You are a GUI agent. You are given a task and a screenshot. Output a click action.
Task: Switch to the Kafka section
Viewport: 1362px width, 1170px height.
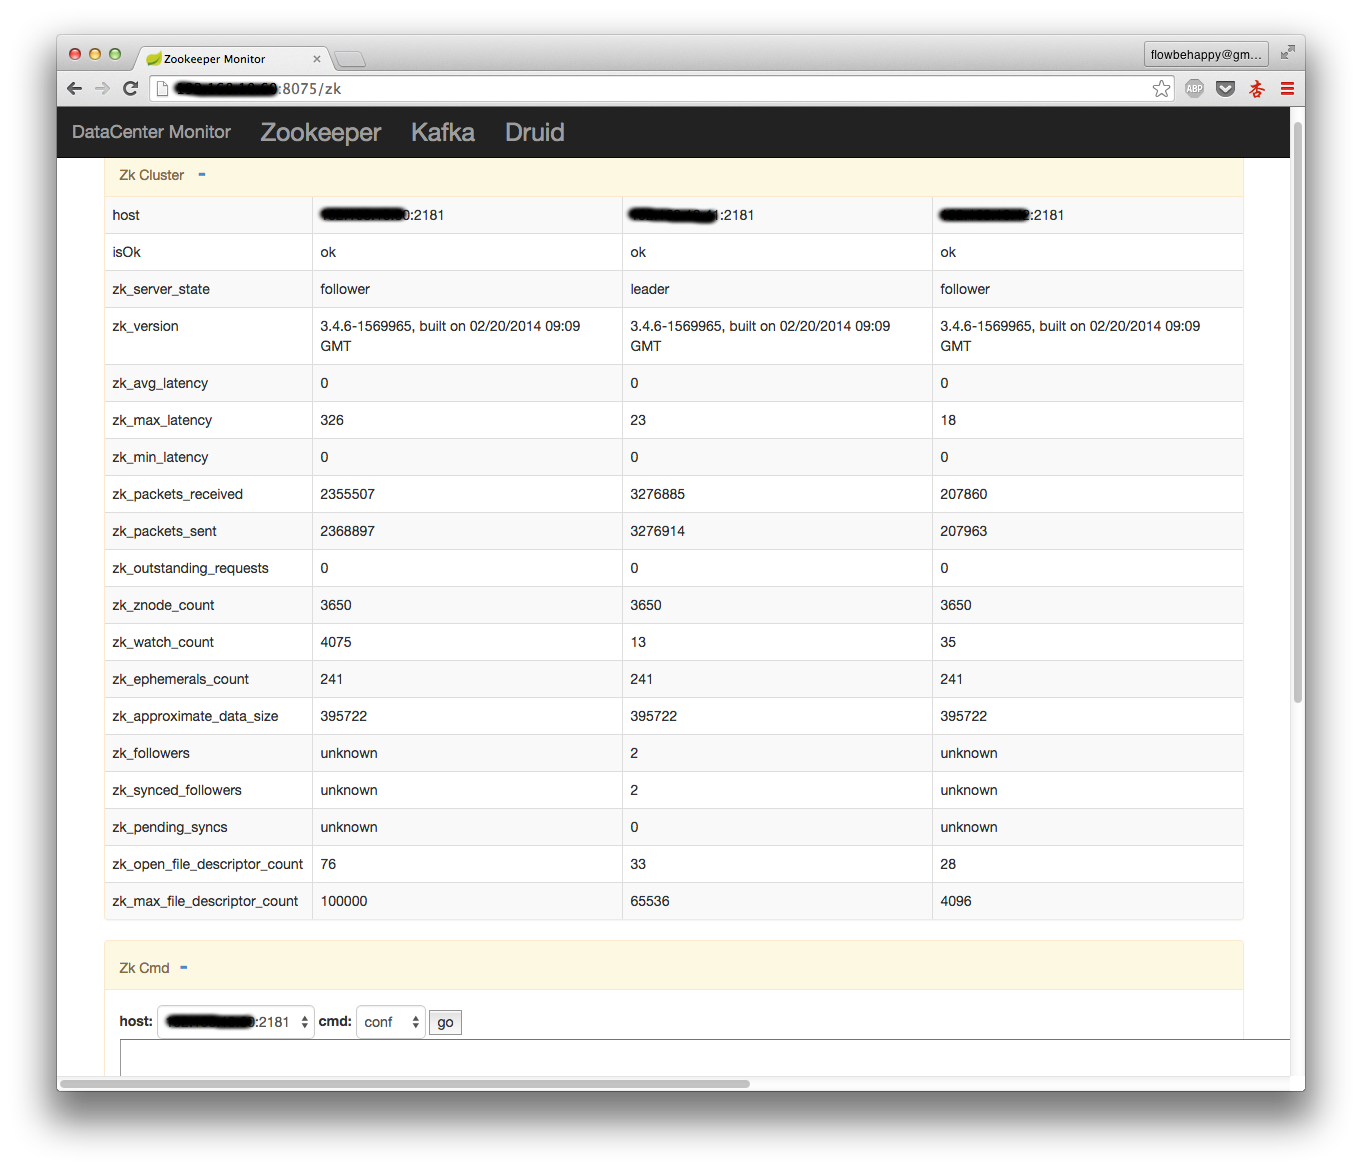(443, 132)
